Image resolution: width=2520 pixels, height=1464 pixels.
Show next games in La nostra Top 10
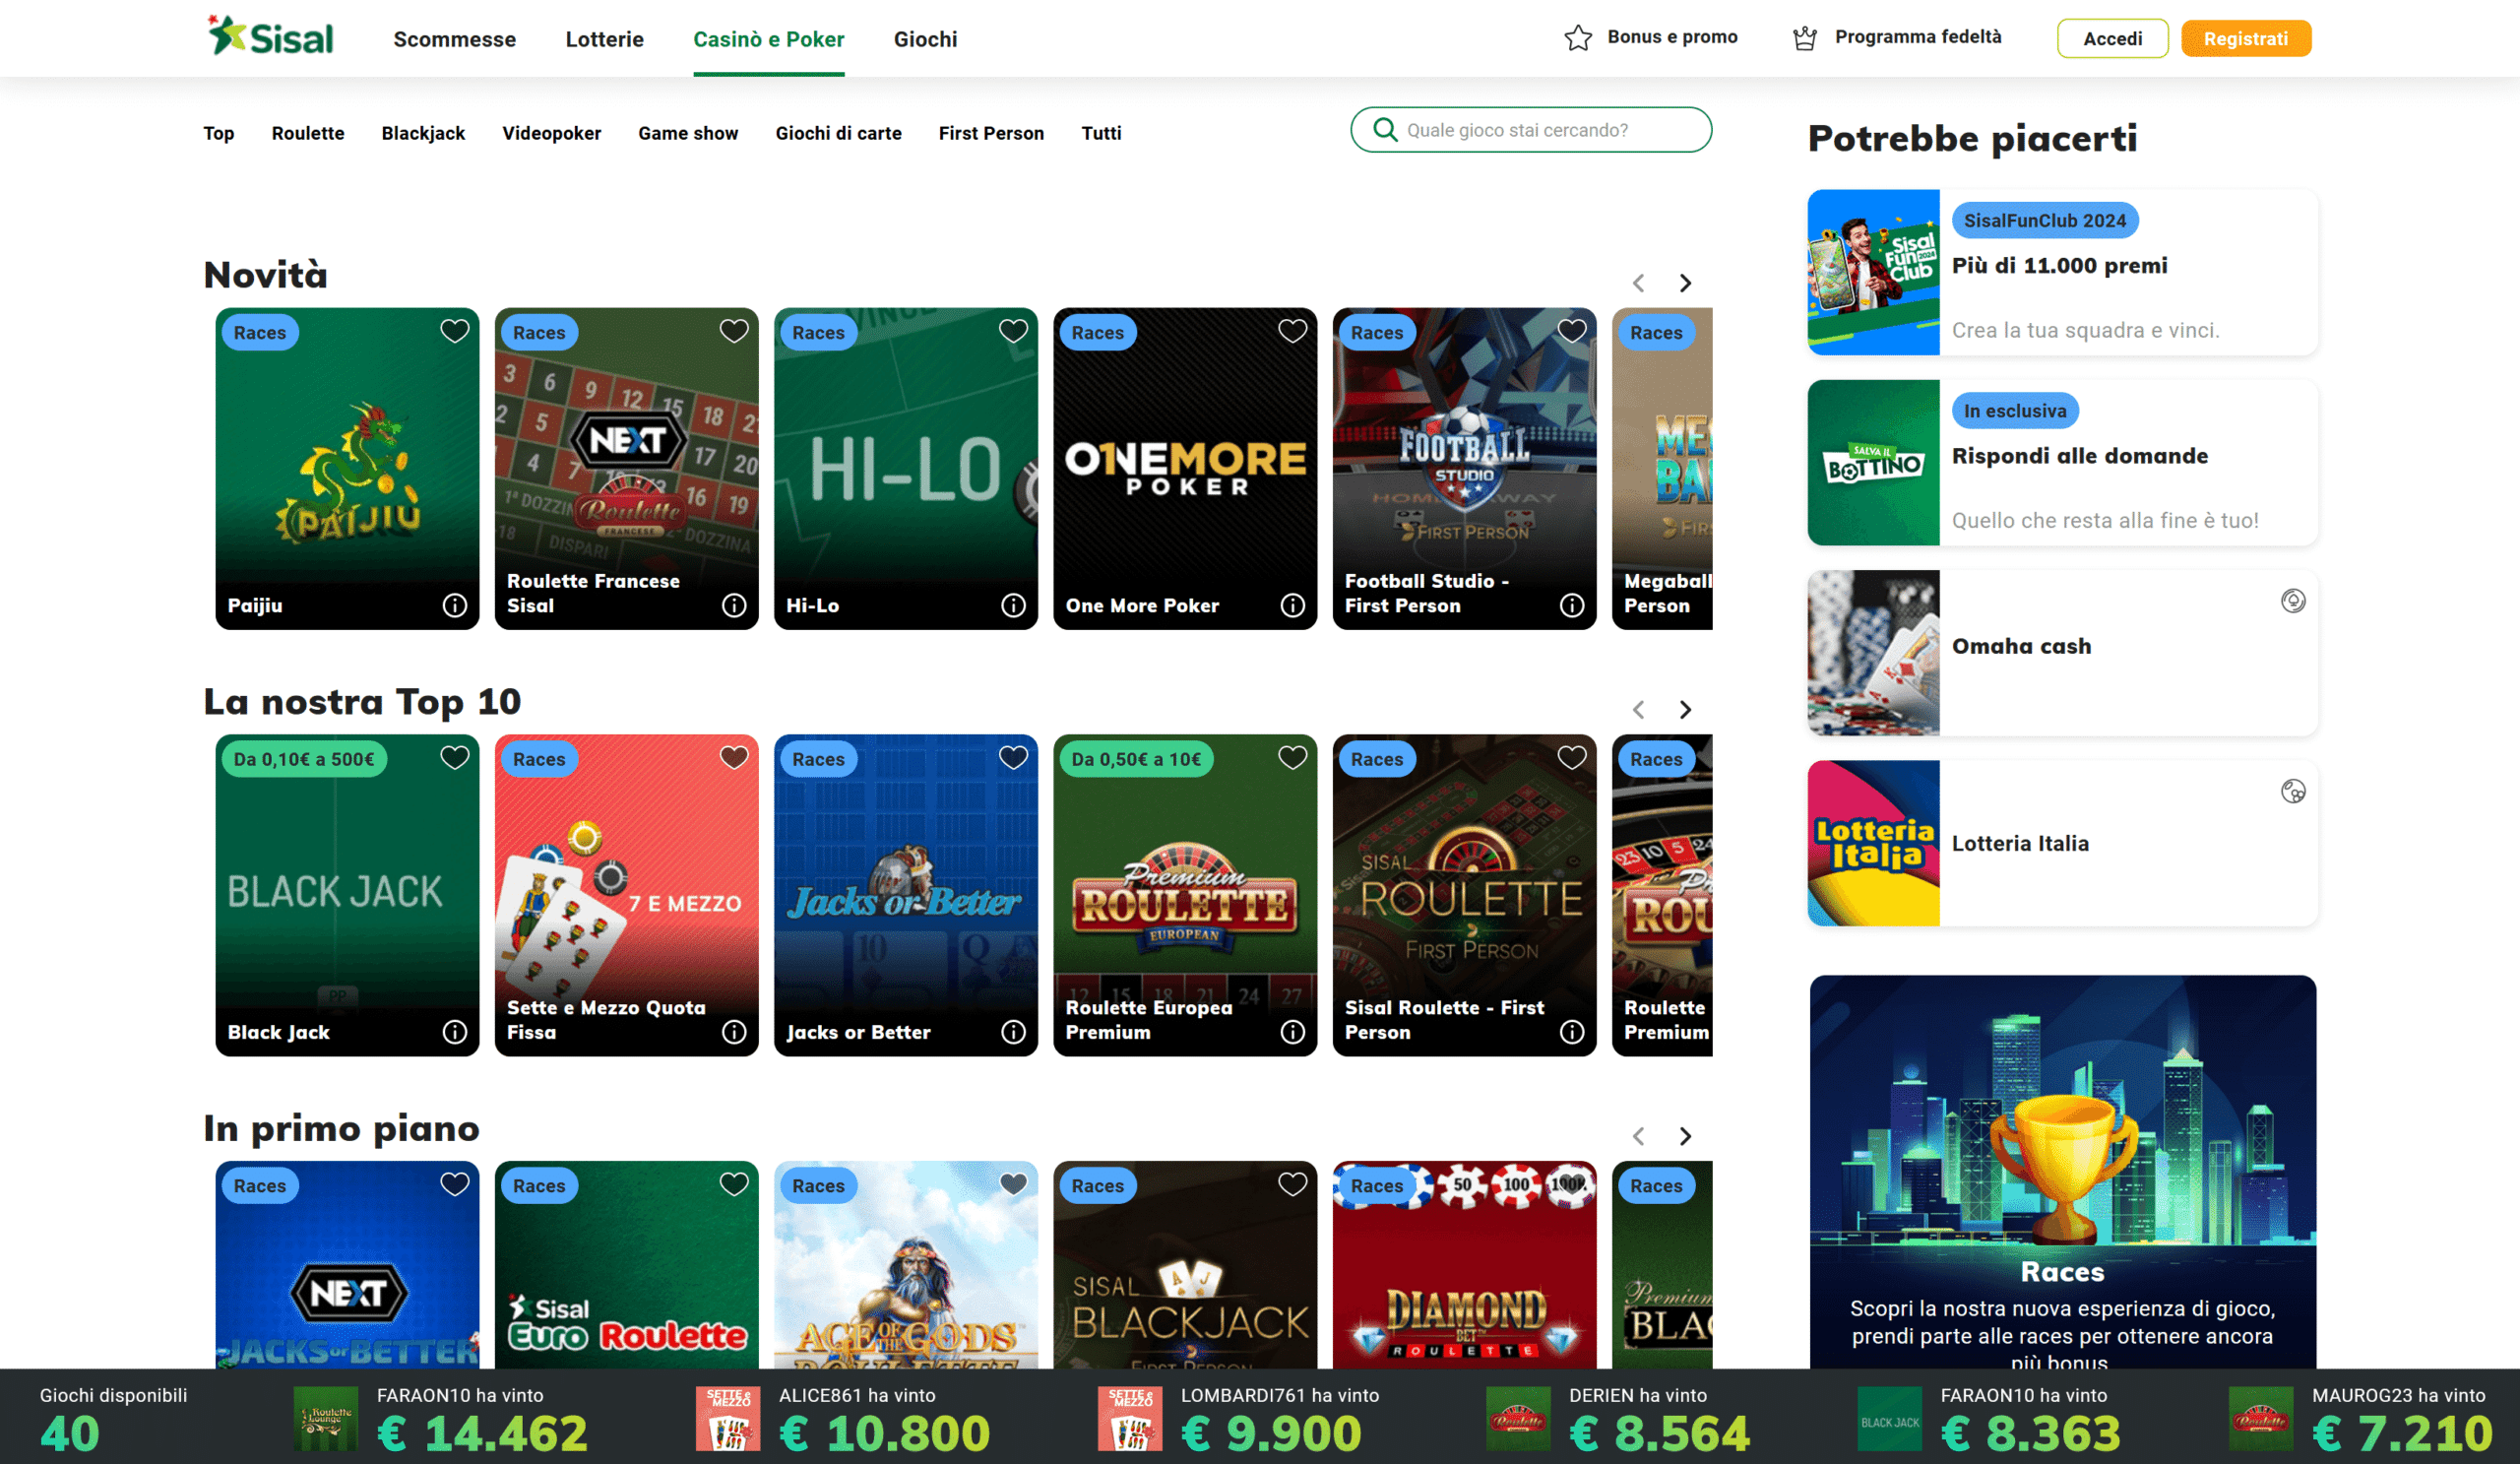(x=1685, y=709)
